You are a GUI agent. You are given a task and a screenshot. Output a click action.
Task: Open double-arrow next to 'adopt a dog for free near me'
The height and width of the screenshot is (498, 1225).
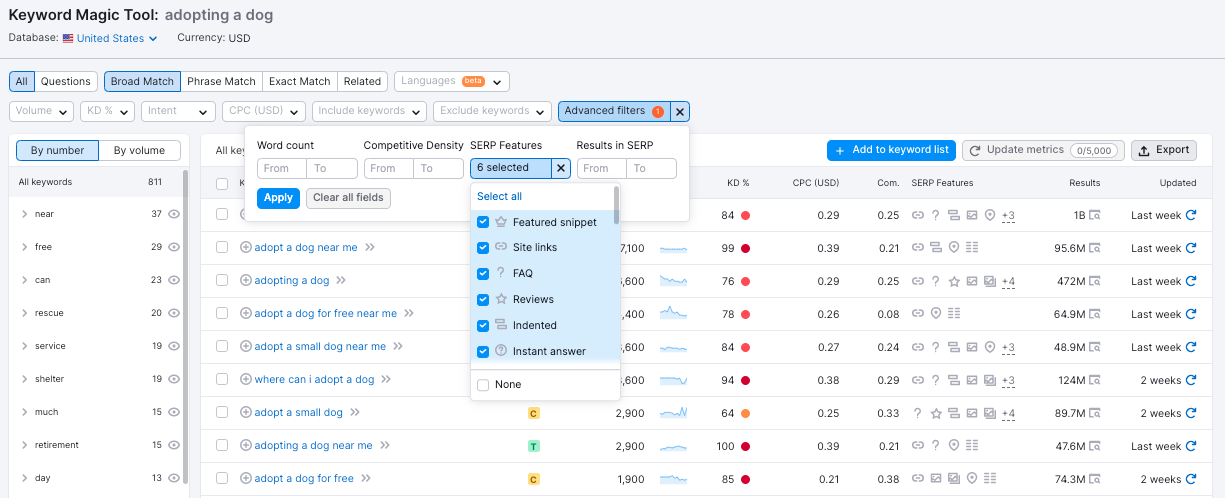(409, 314)
